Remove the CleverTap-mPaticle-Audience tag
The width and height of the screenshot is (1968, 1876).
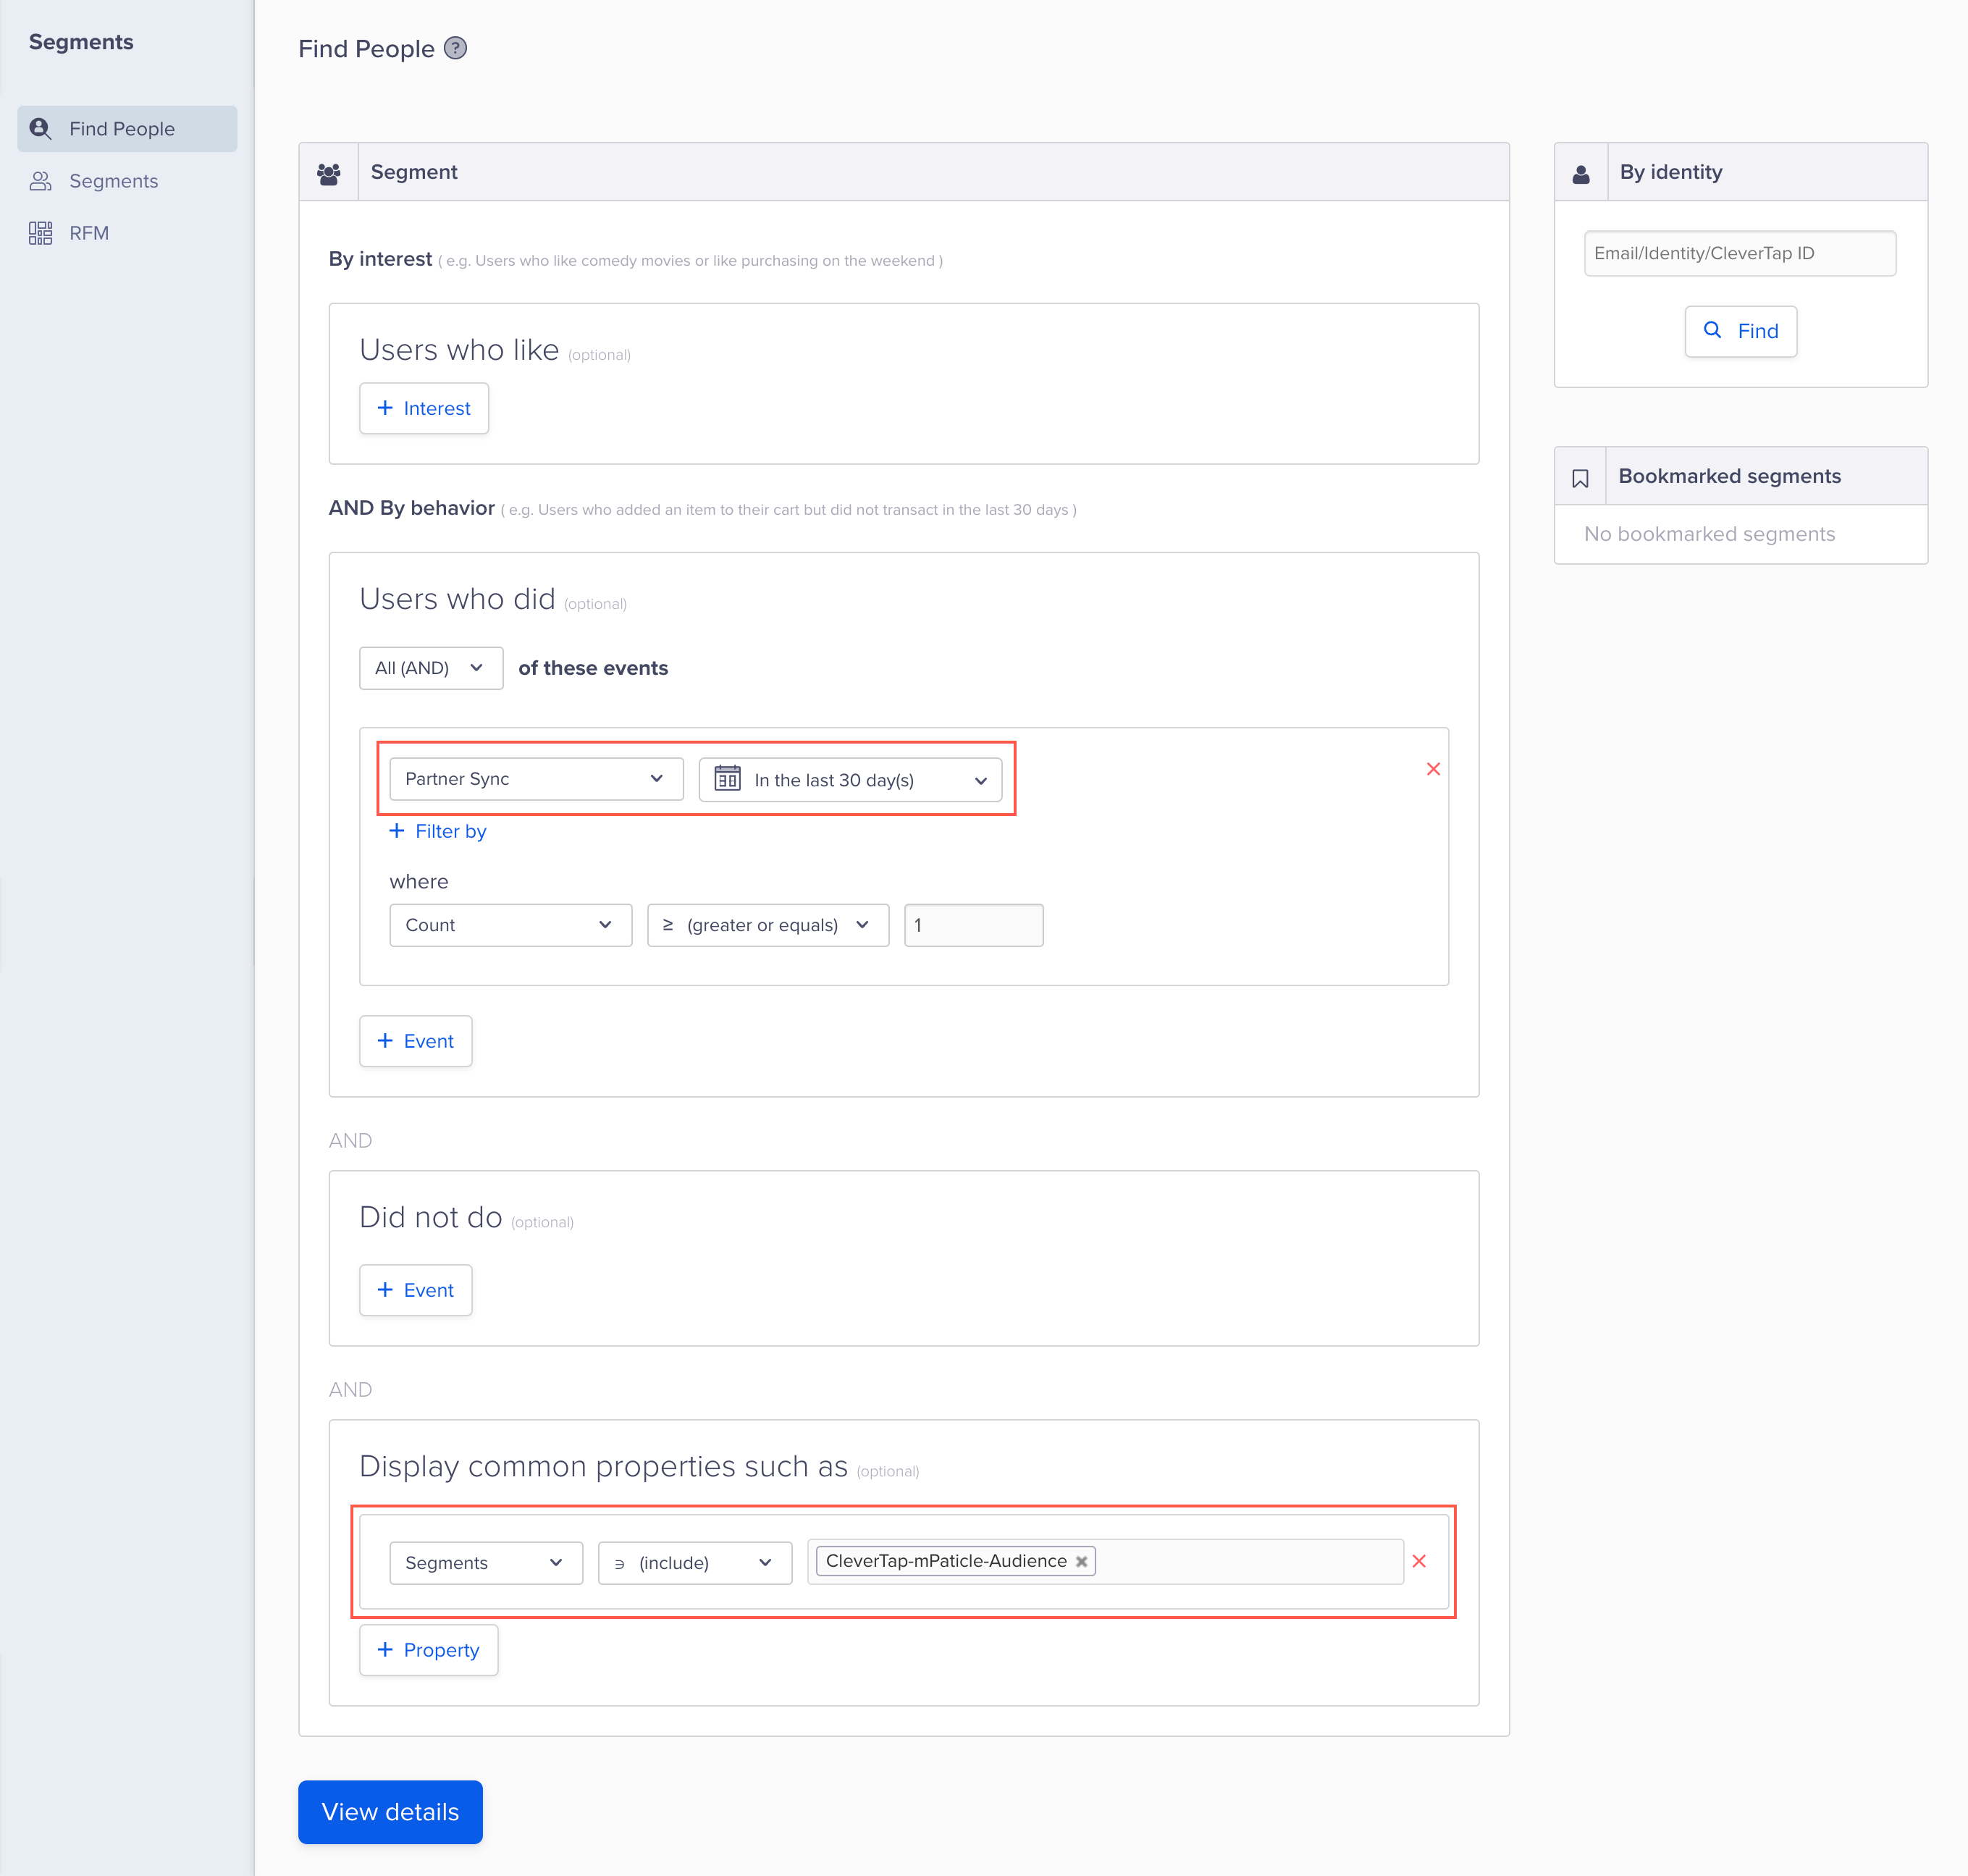pyautogui.click(x=1081, y=1561)
